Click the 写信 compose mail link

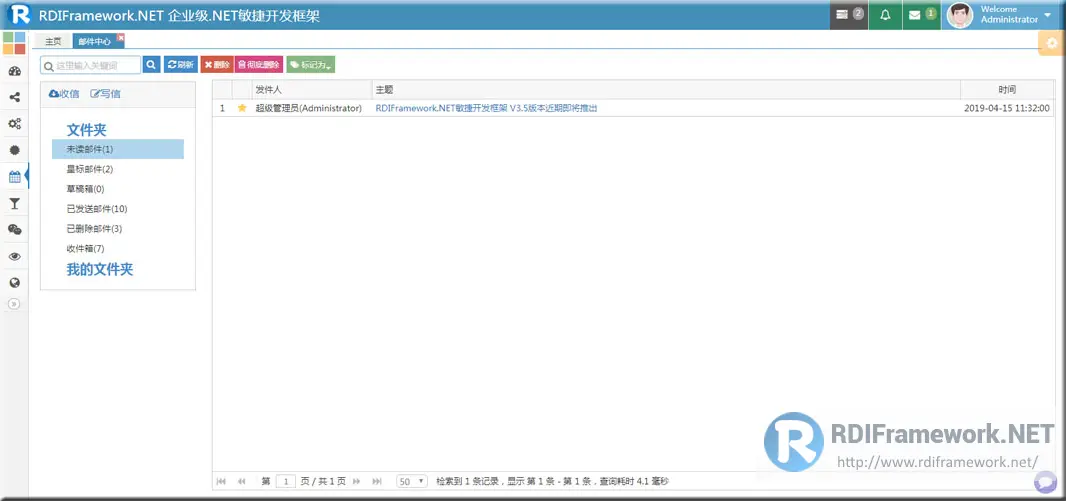105,94
